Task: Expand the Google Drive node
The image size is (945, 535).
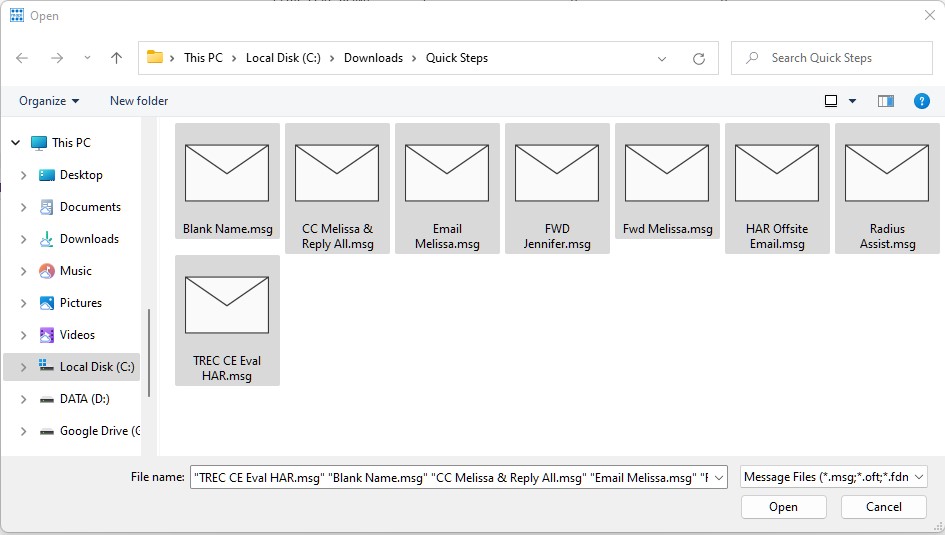Action: click(x=24, y=431)
